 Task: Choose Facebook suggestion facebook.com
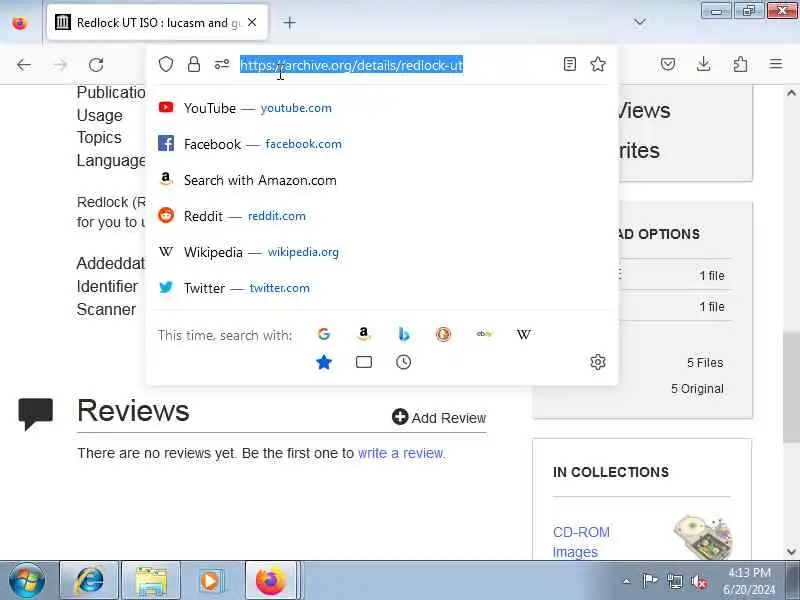coord(382,144)
